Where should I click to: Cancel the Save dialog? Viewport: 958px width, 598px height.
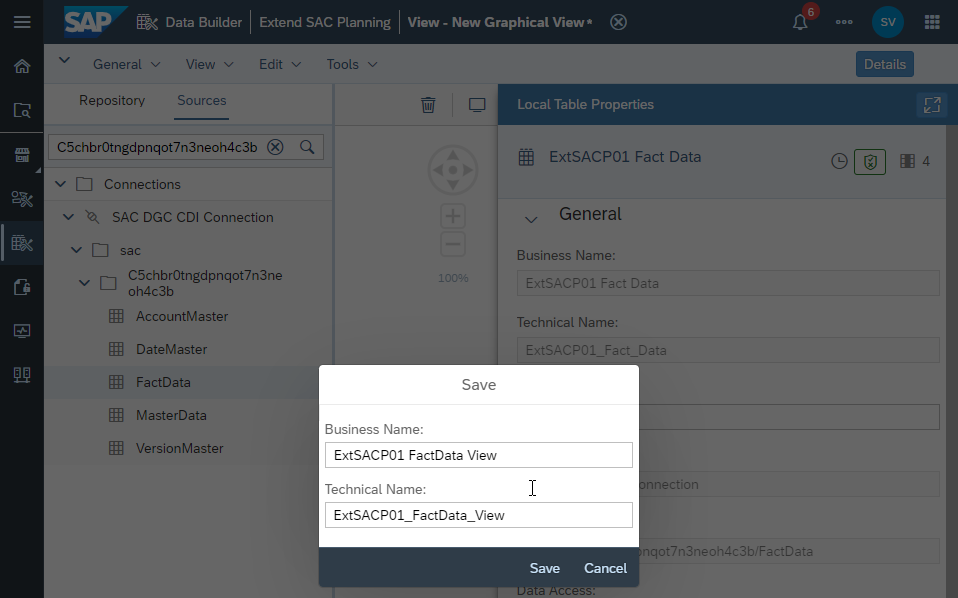605,568
